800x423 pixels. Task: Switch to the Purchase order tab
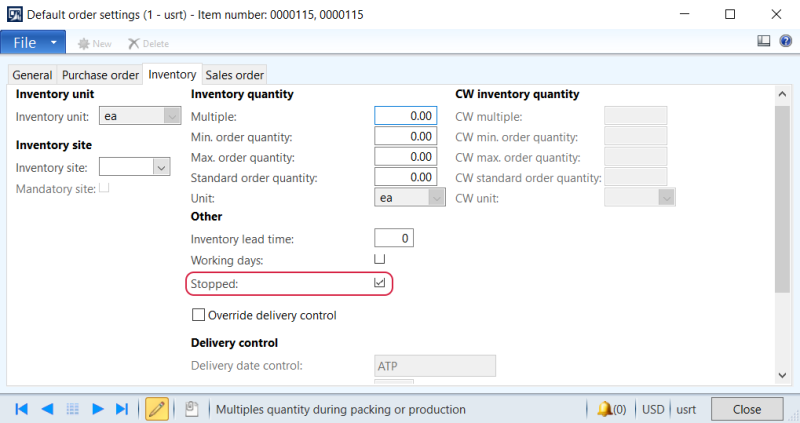[100, 75]
